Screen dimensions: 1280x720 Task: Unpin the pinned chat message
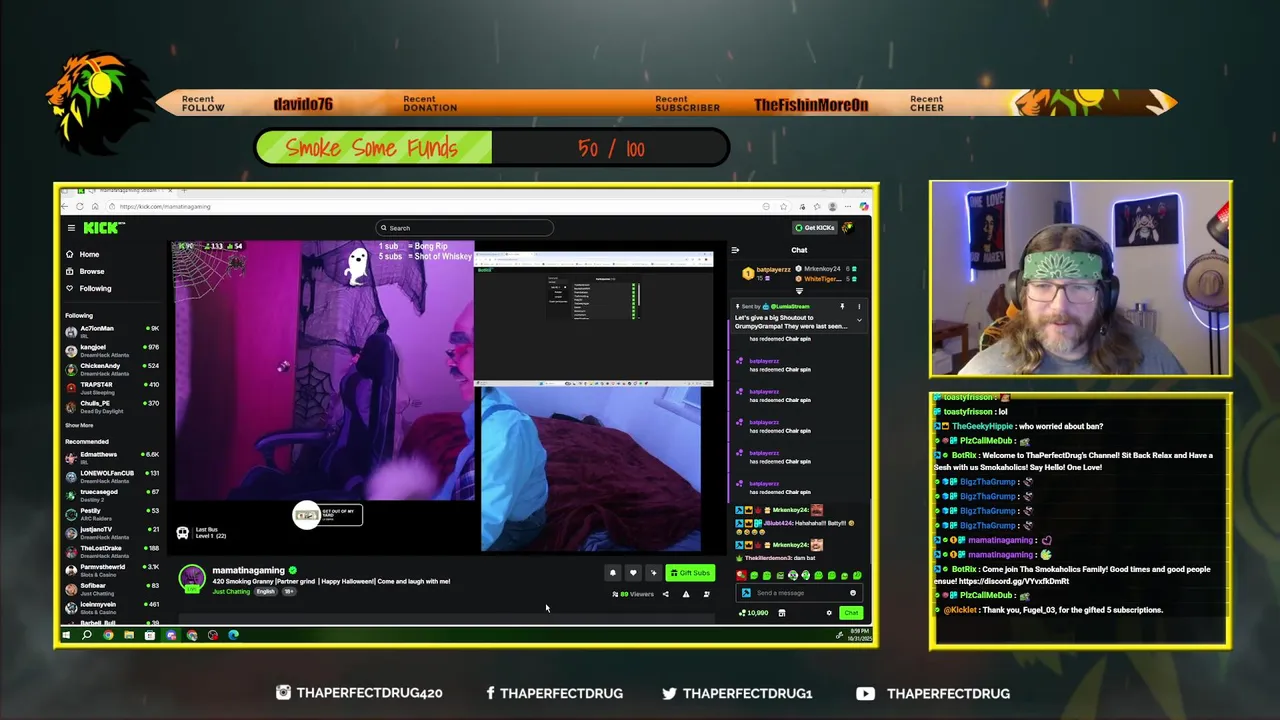pyautogui.click(x=842, y=306)
